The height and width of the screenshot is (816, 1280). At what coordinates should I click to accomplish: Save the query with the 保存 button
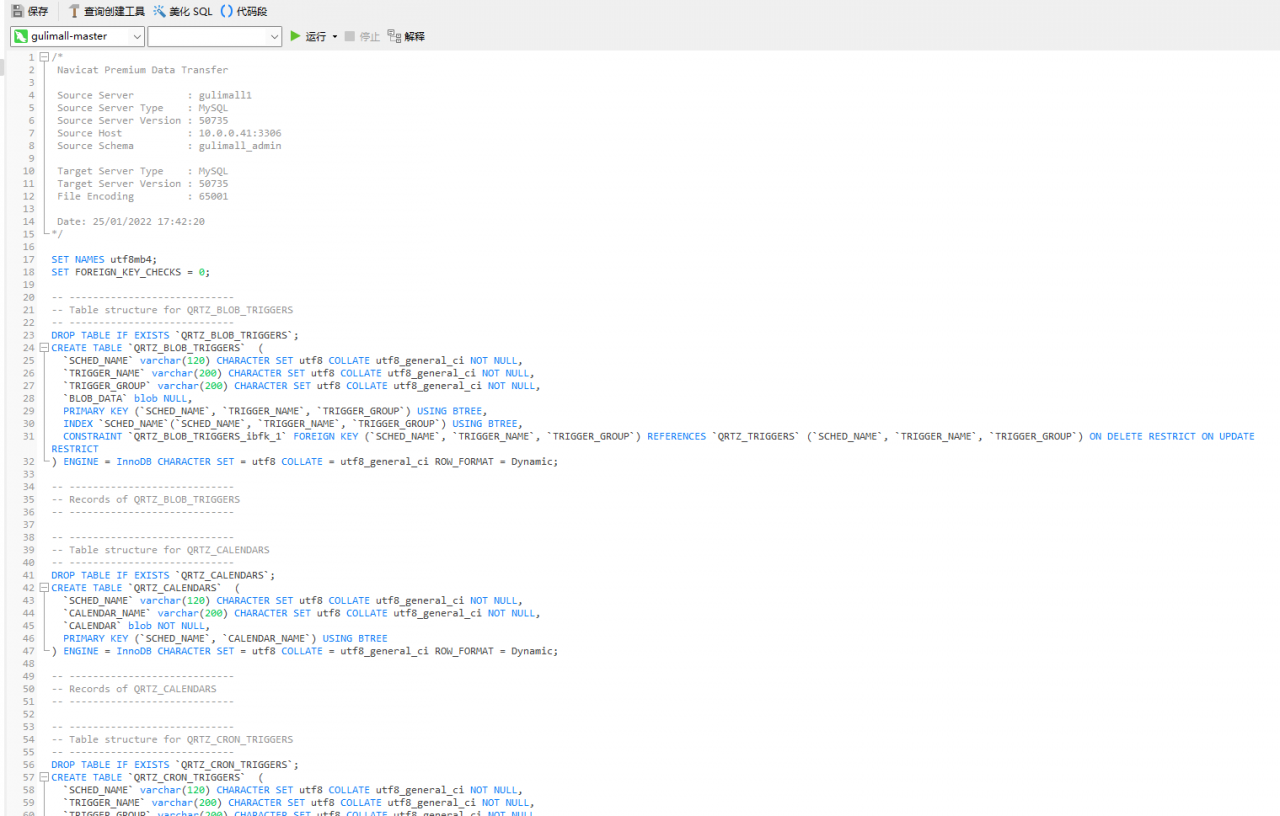[x=30, y=11]
